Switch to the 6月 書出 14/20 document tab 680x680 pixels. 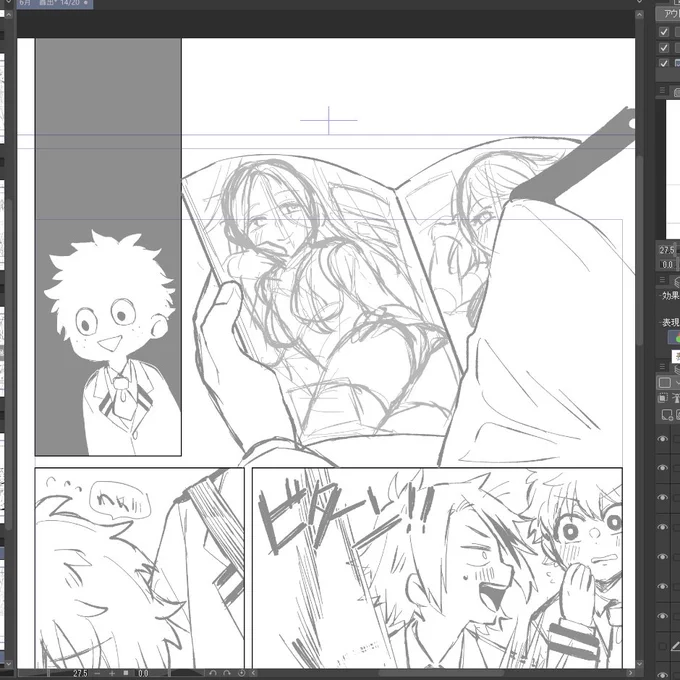click(55, 3)
